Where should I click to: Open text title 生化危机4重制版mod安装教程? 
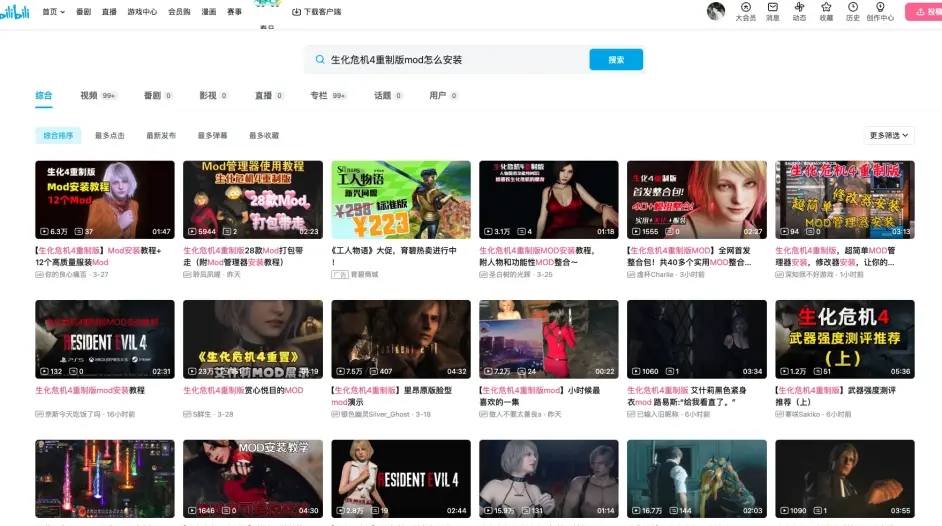click(x=90, y=390)
